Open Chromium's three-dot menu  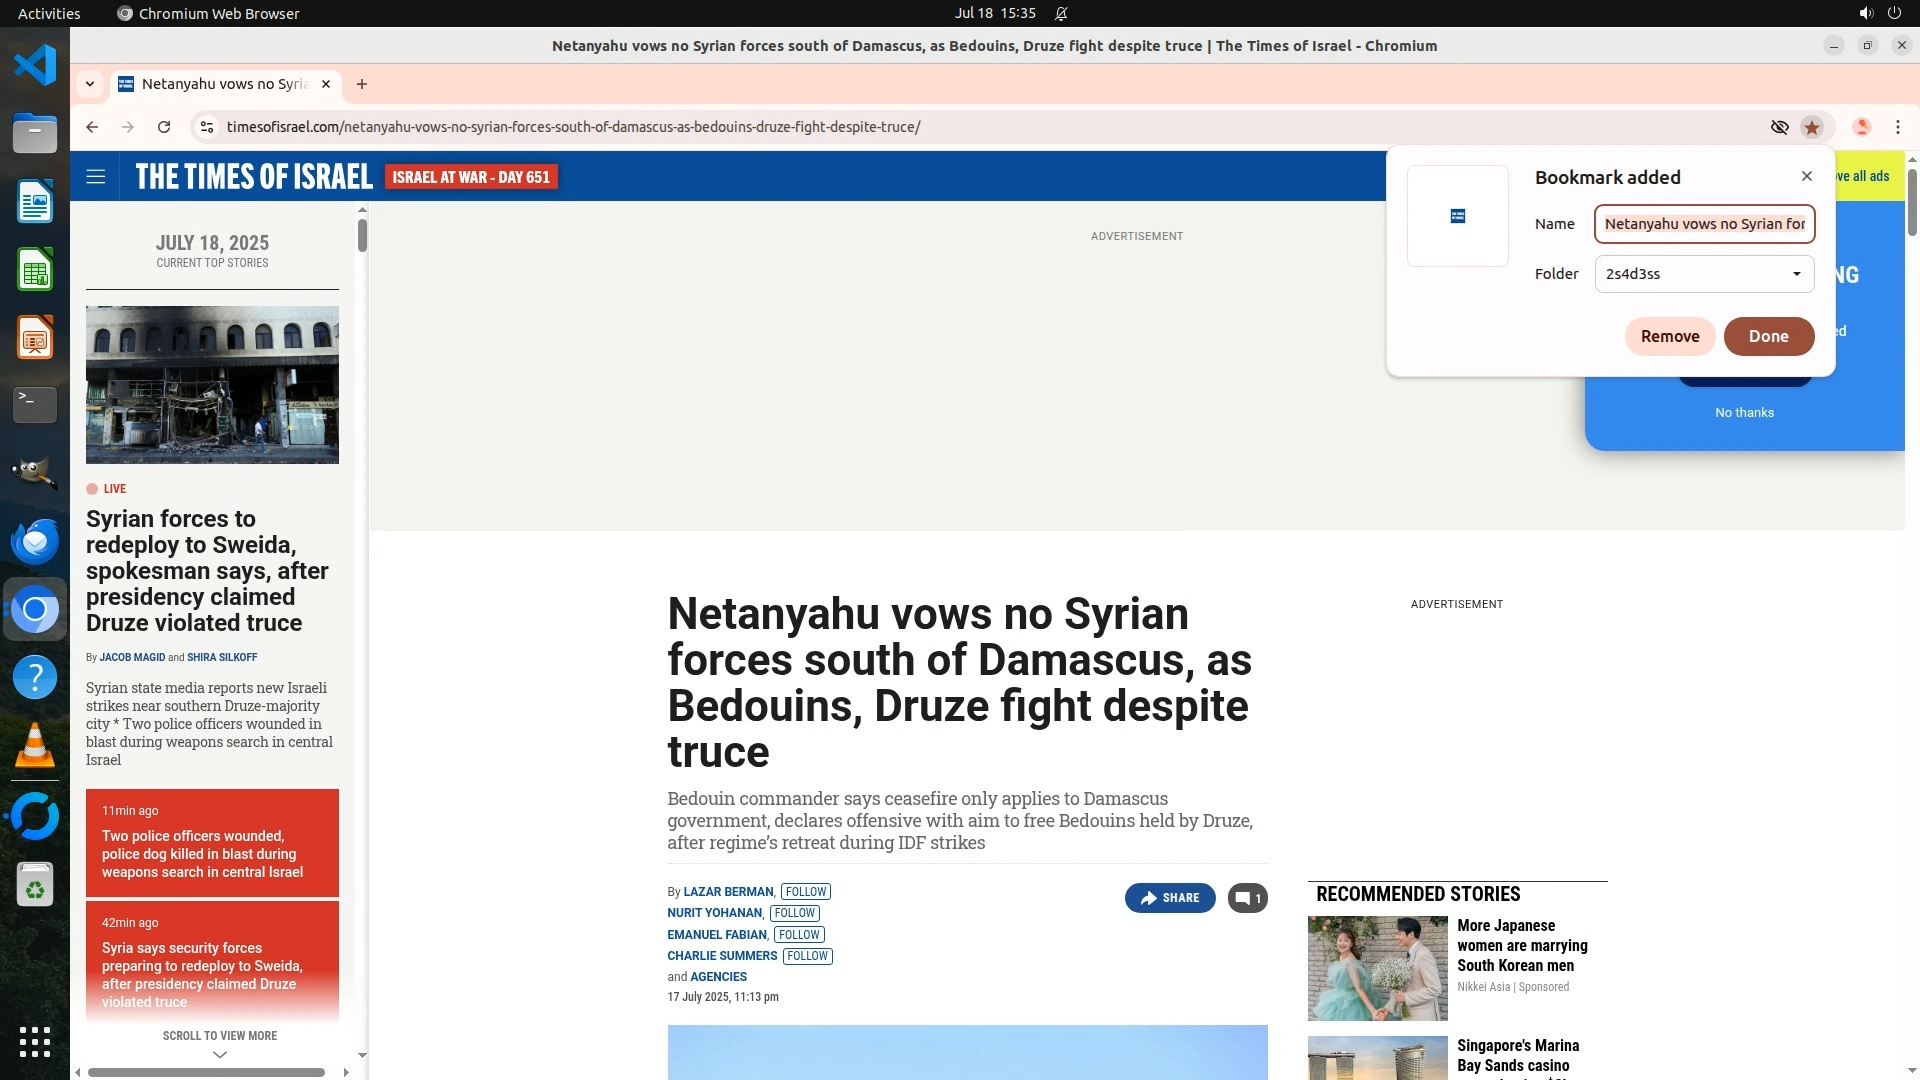coord(1897,127)
